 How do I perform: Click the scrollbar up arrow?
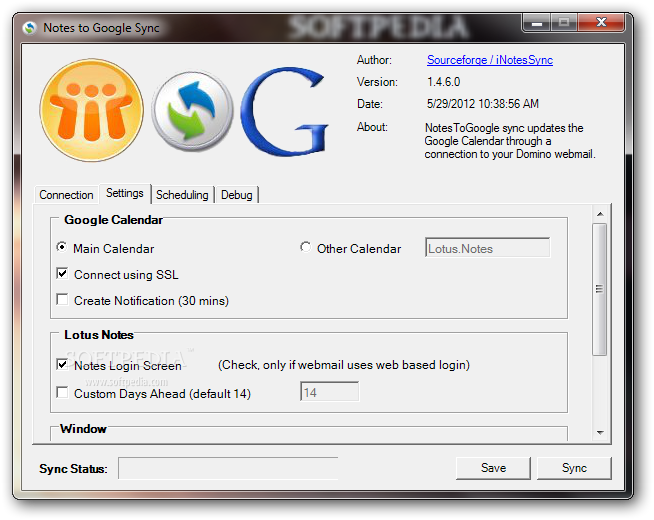(x=600, y=214)
